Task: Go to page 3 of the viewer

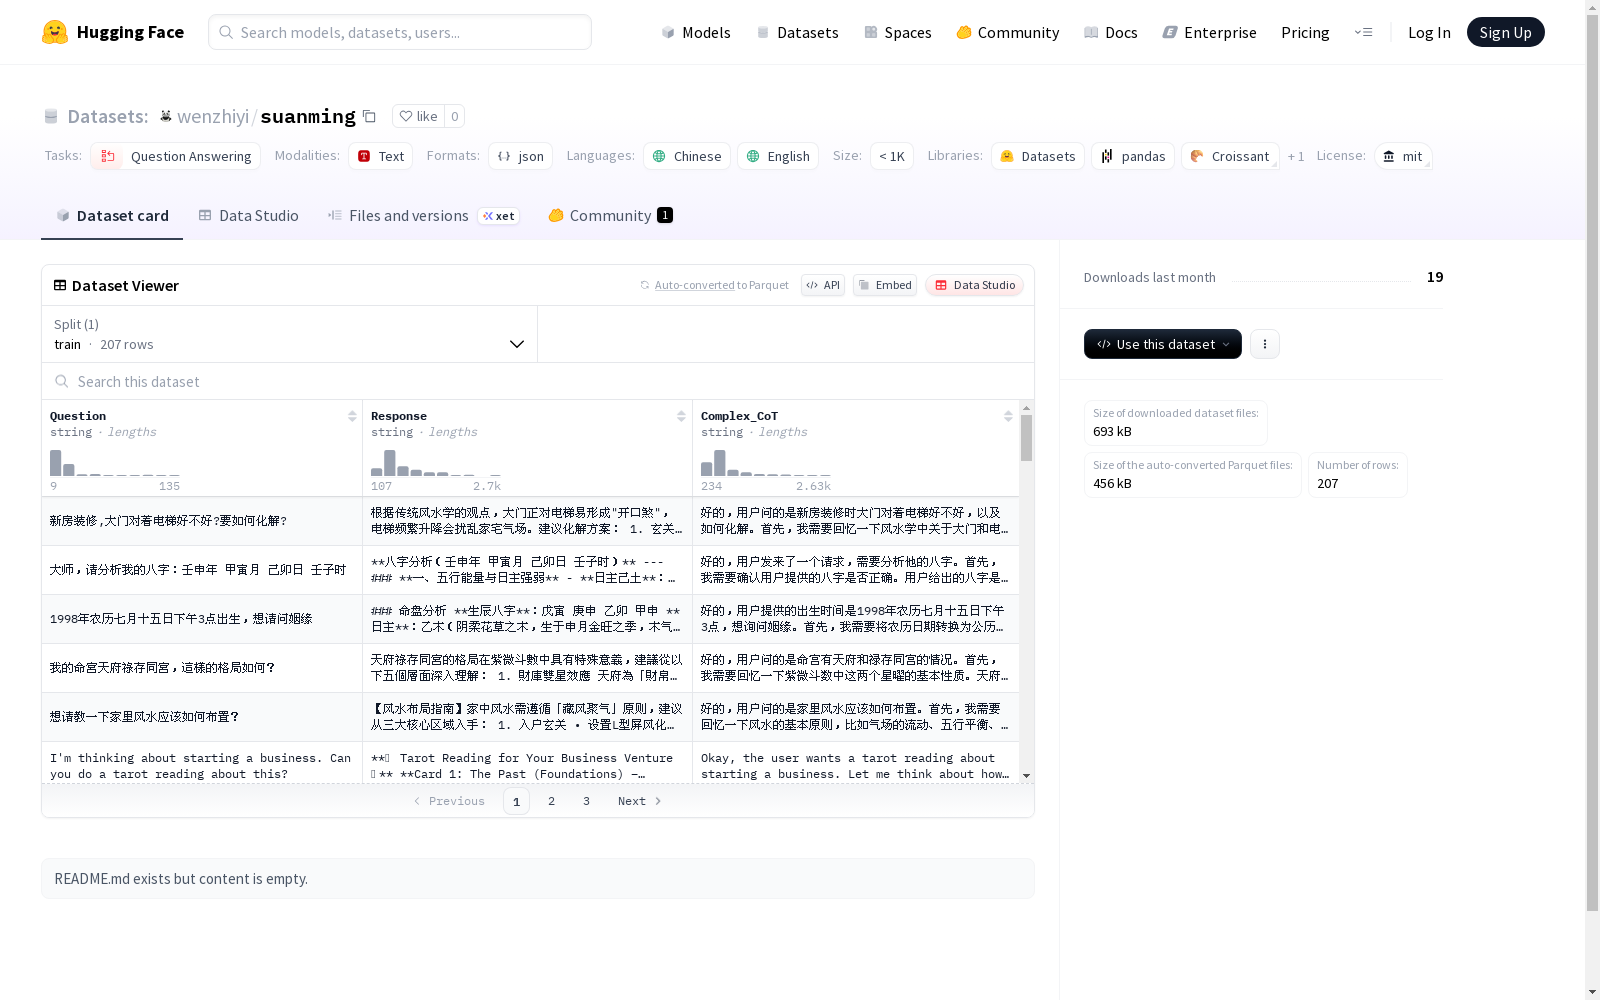Action: pos(586,801)
